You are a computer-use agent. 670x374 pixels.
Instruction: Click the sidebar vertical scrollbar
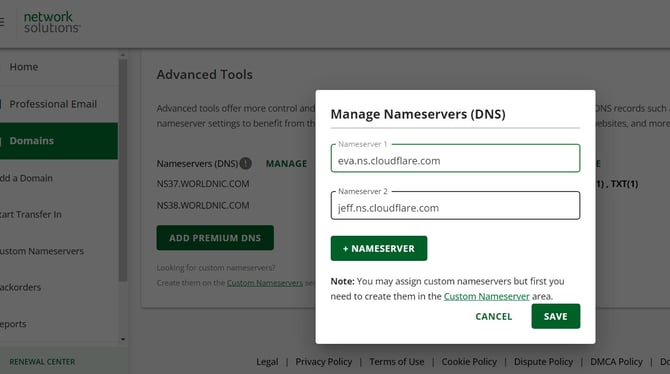click(123, 171)
